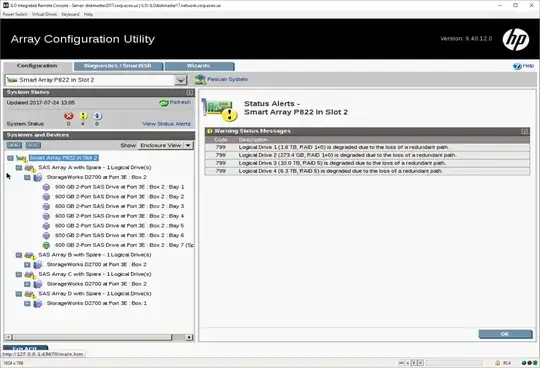Click the SAS Array C icon
Image resolution: width=540 pixels, height=368 pixels.
tap(30, 275)
